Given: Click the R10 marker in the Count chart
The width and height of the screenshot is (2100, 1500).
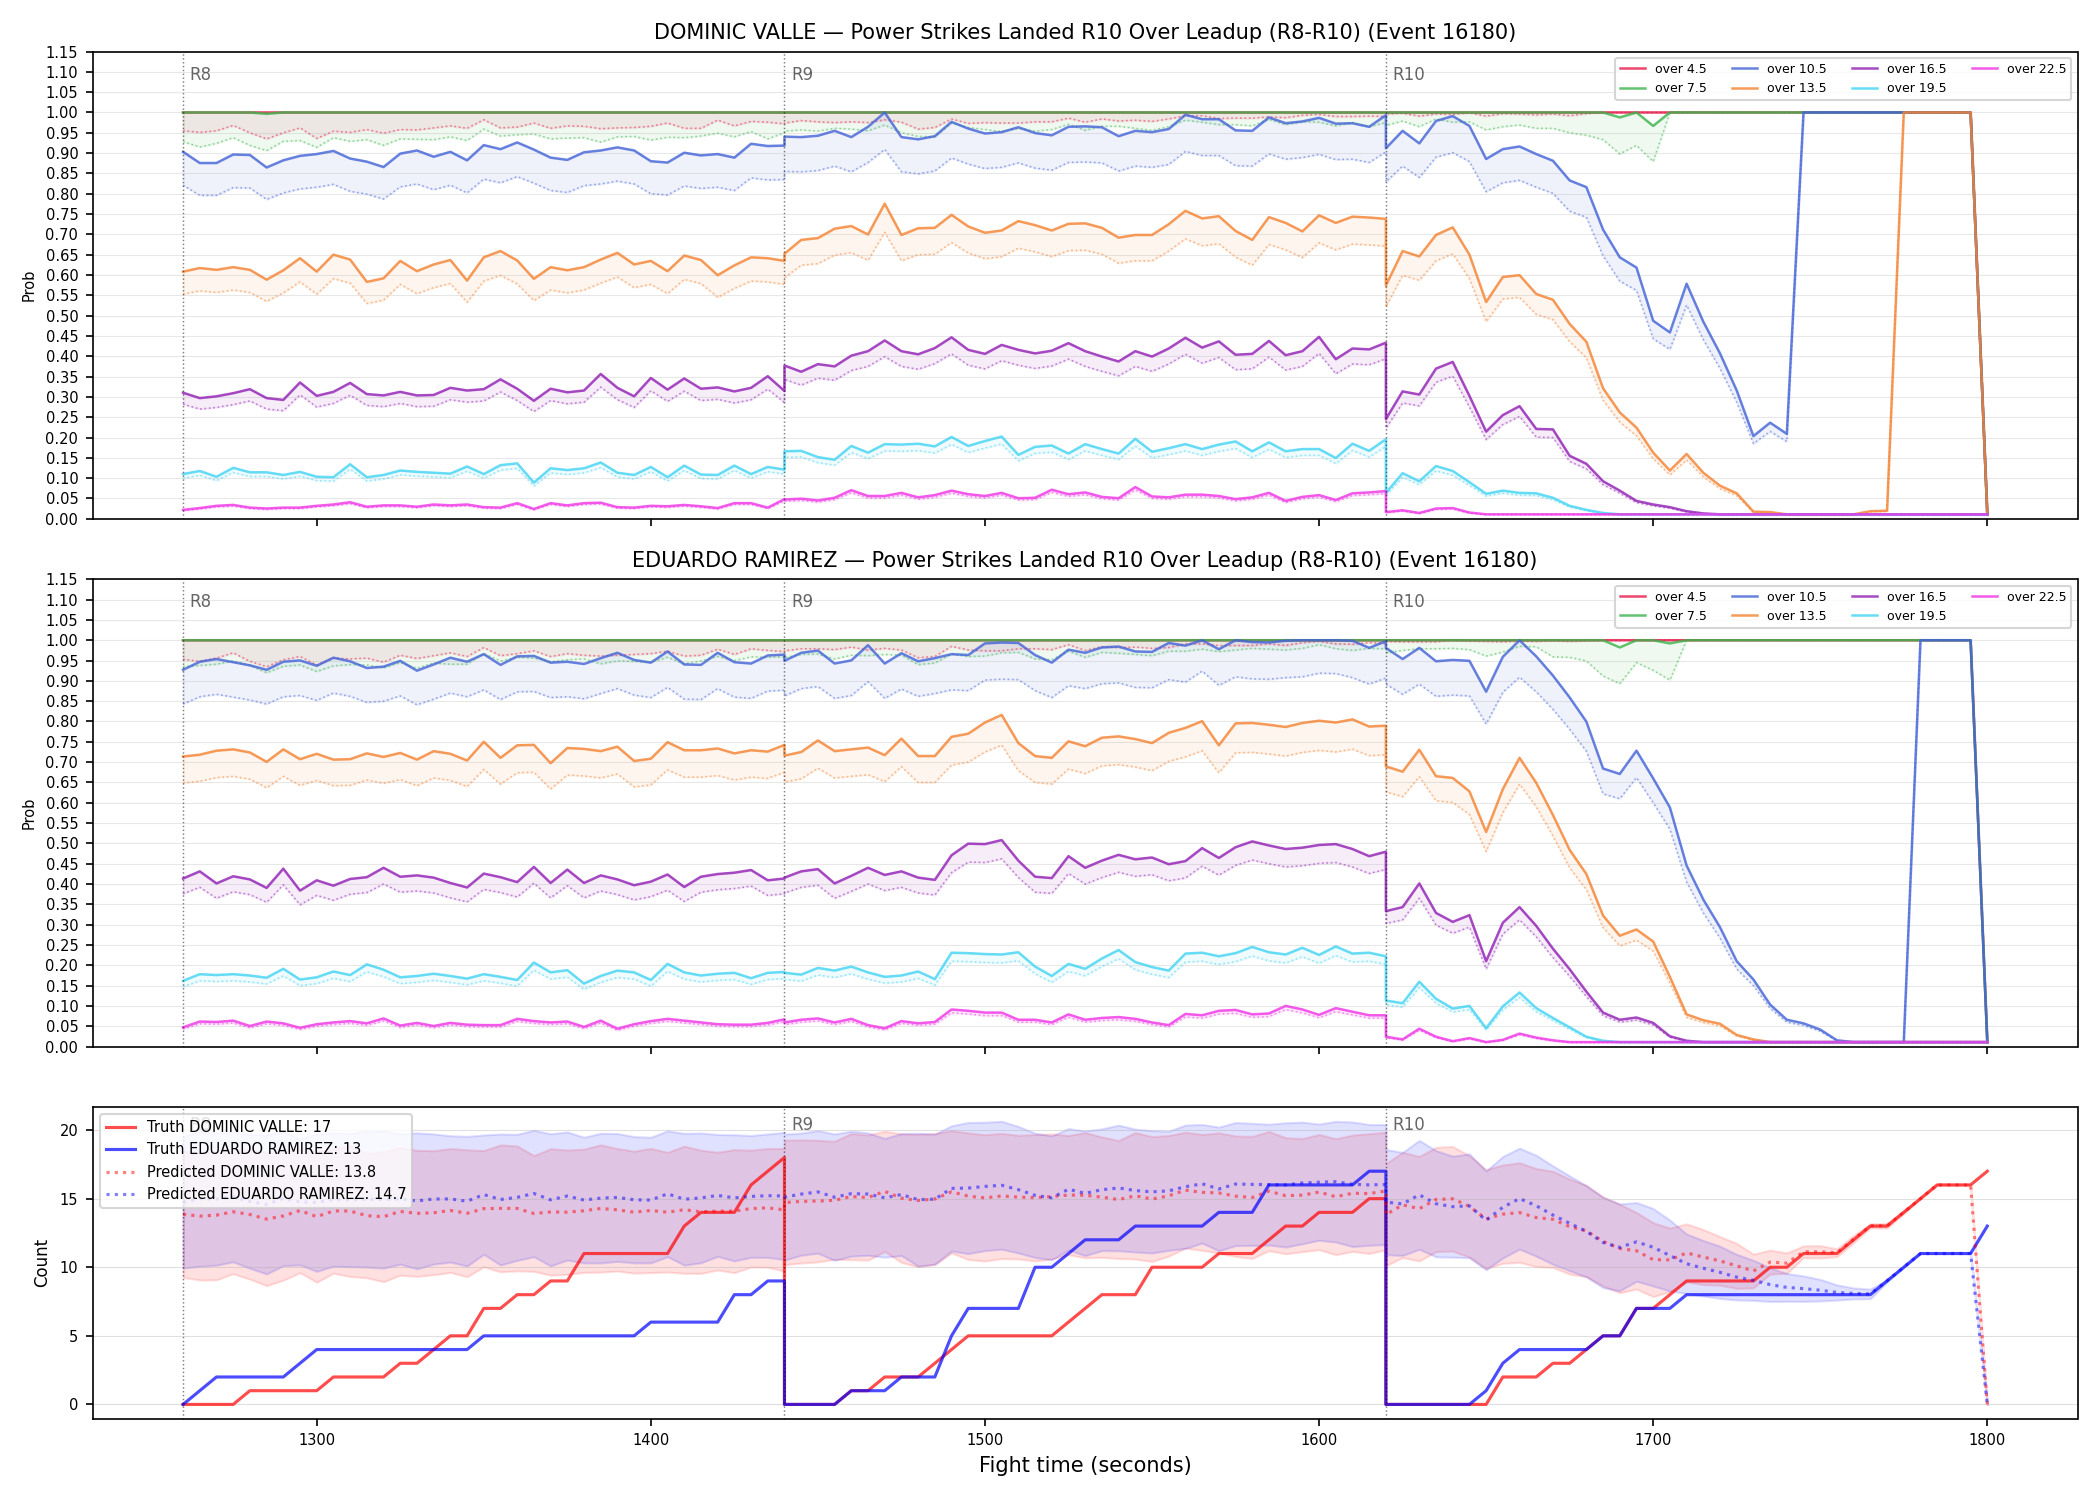Looking at the screenshot, I should point(1408,1124).
